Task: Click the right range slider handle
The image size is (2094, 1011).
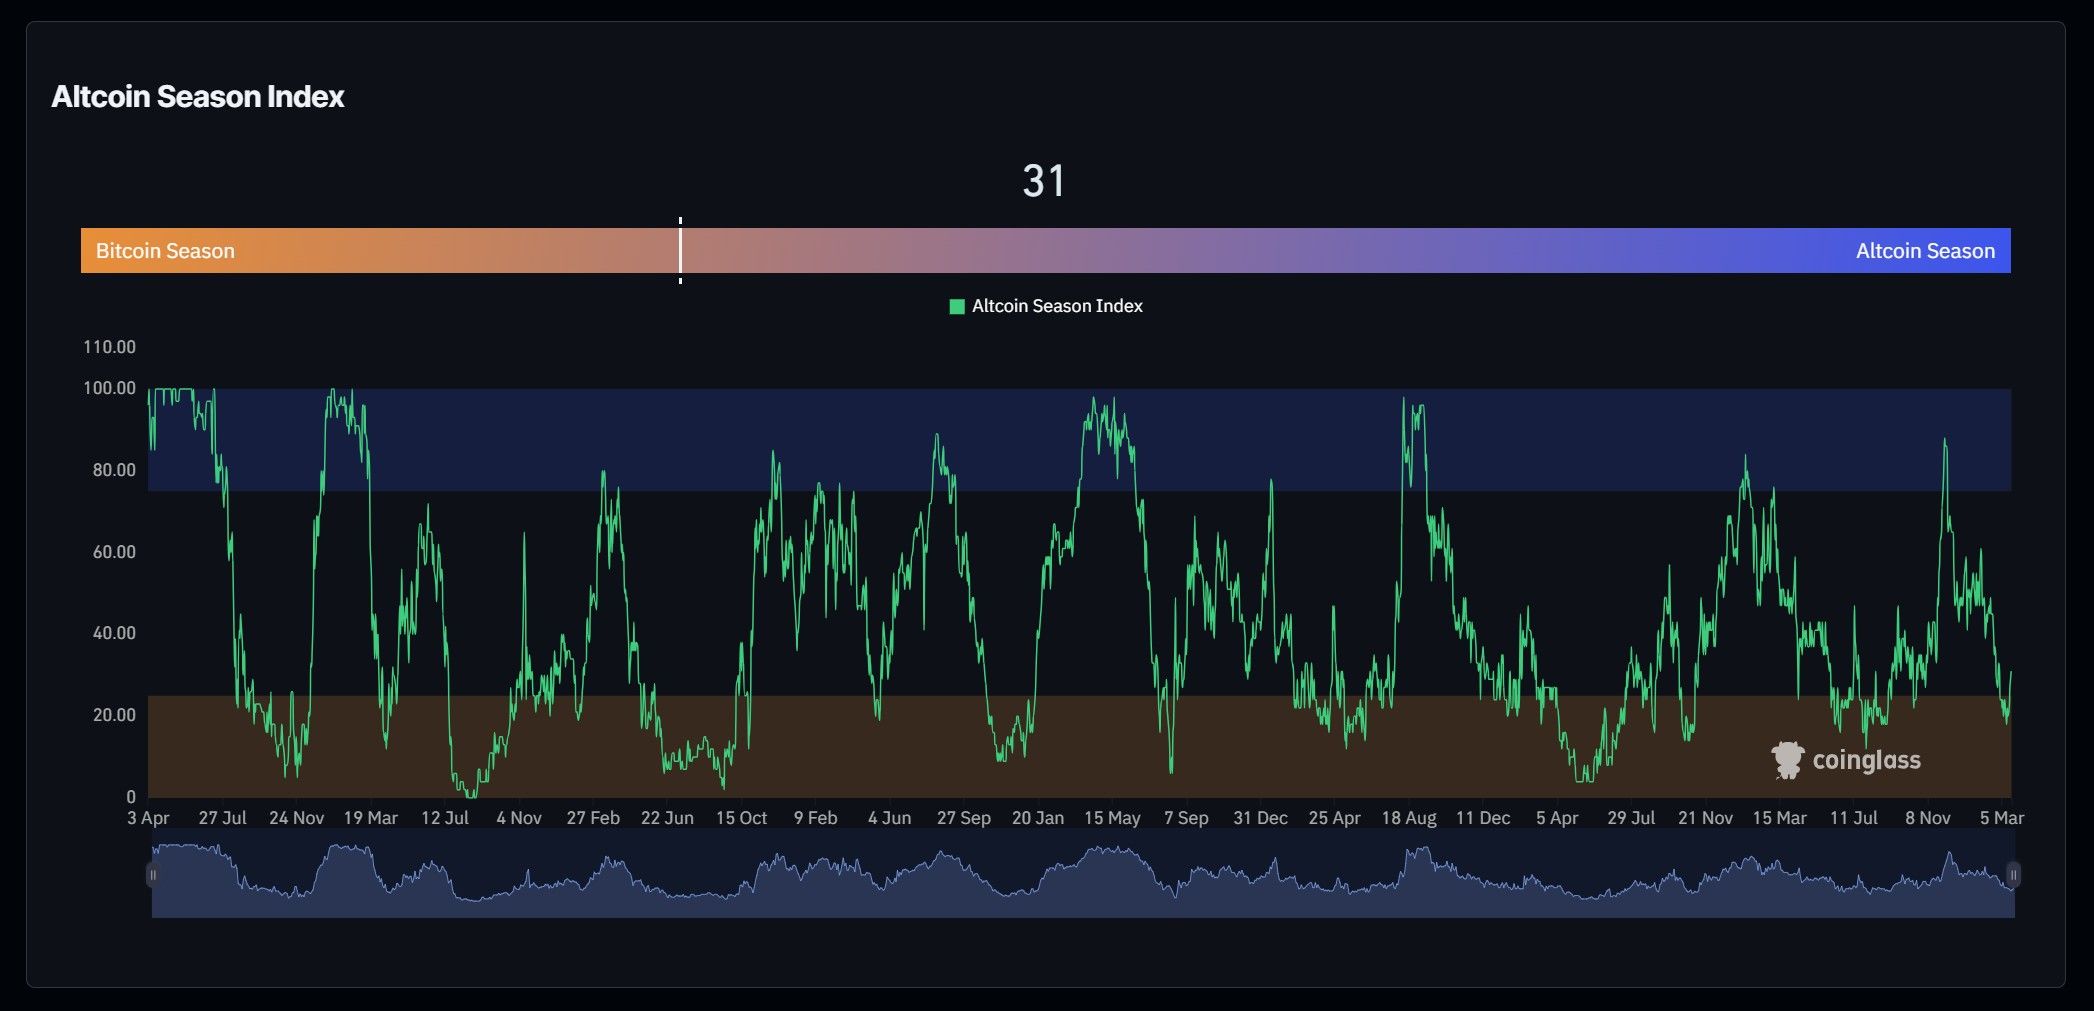Action: pos(2013,875)
